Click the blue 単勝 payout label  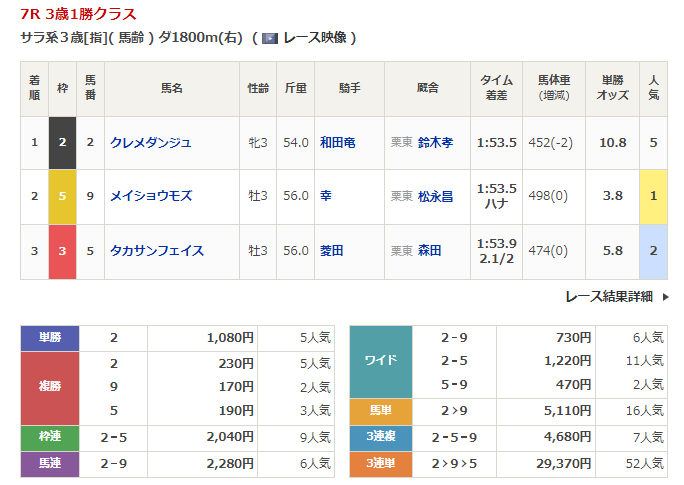(49, 338)
